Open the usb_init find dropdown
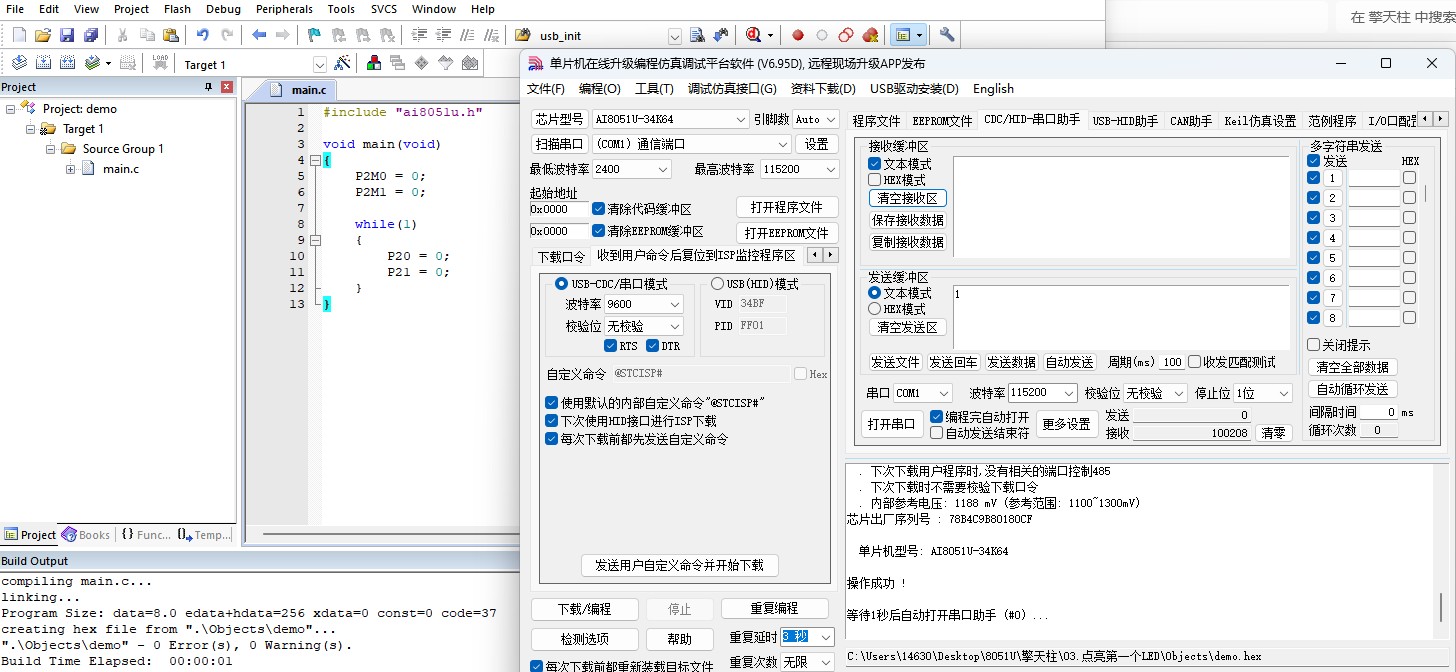Viewport: 1456px width, 672px height. click(x=674, y=36)
